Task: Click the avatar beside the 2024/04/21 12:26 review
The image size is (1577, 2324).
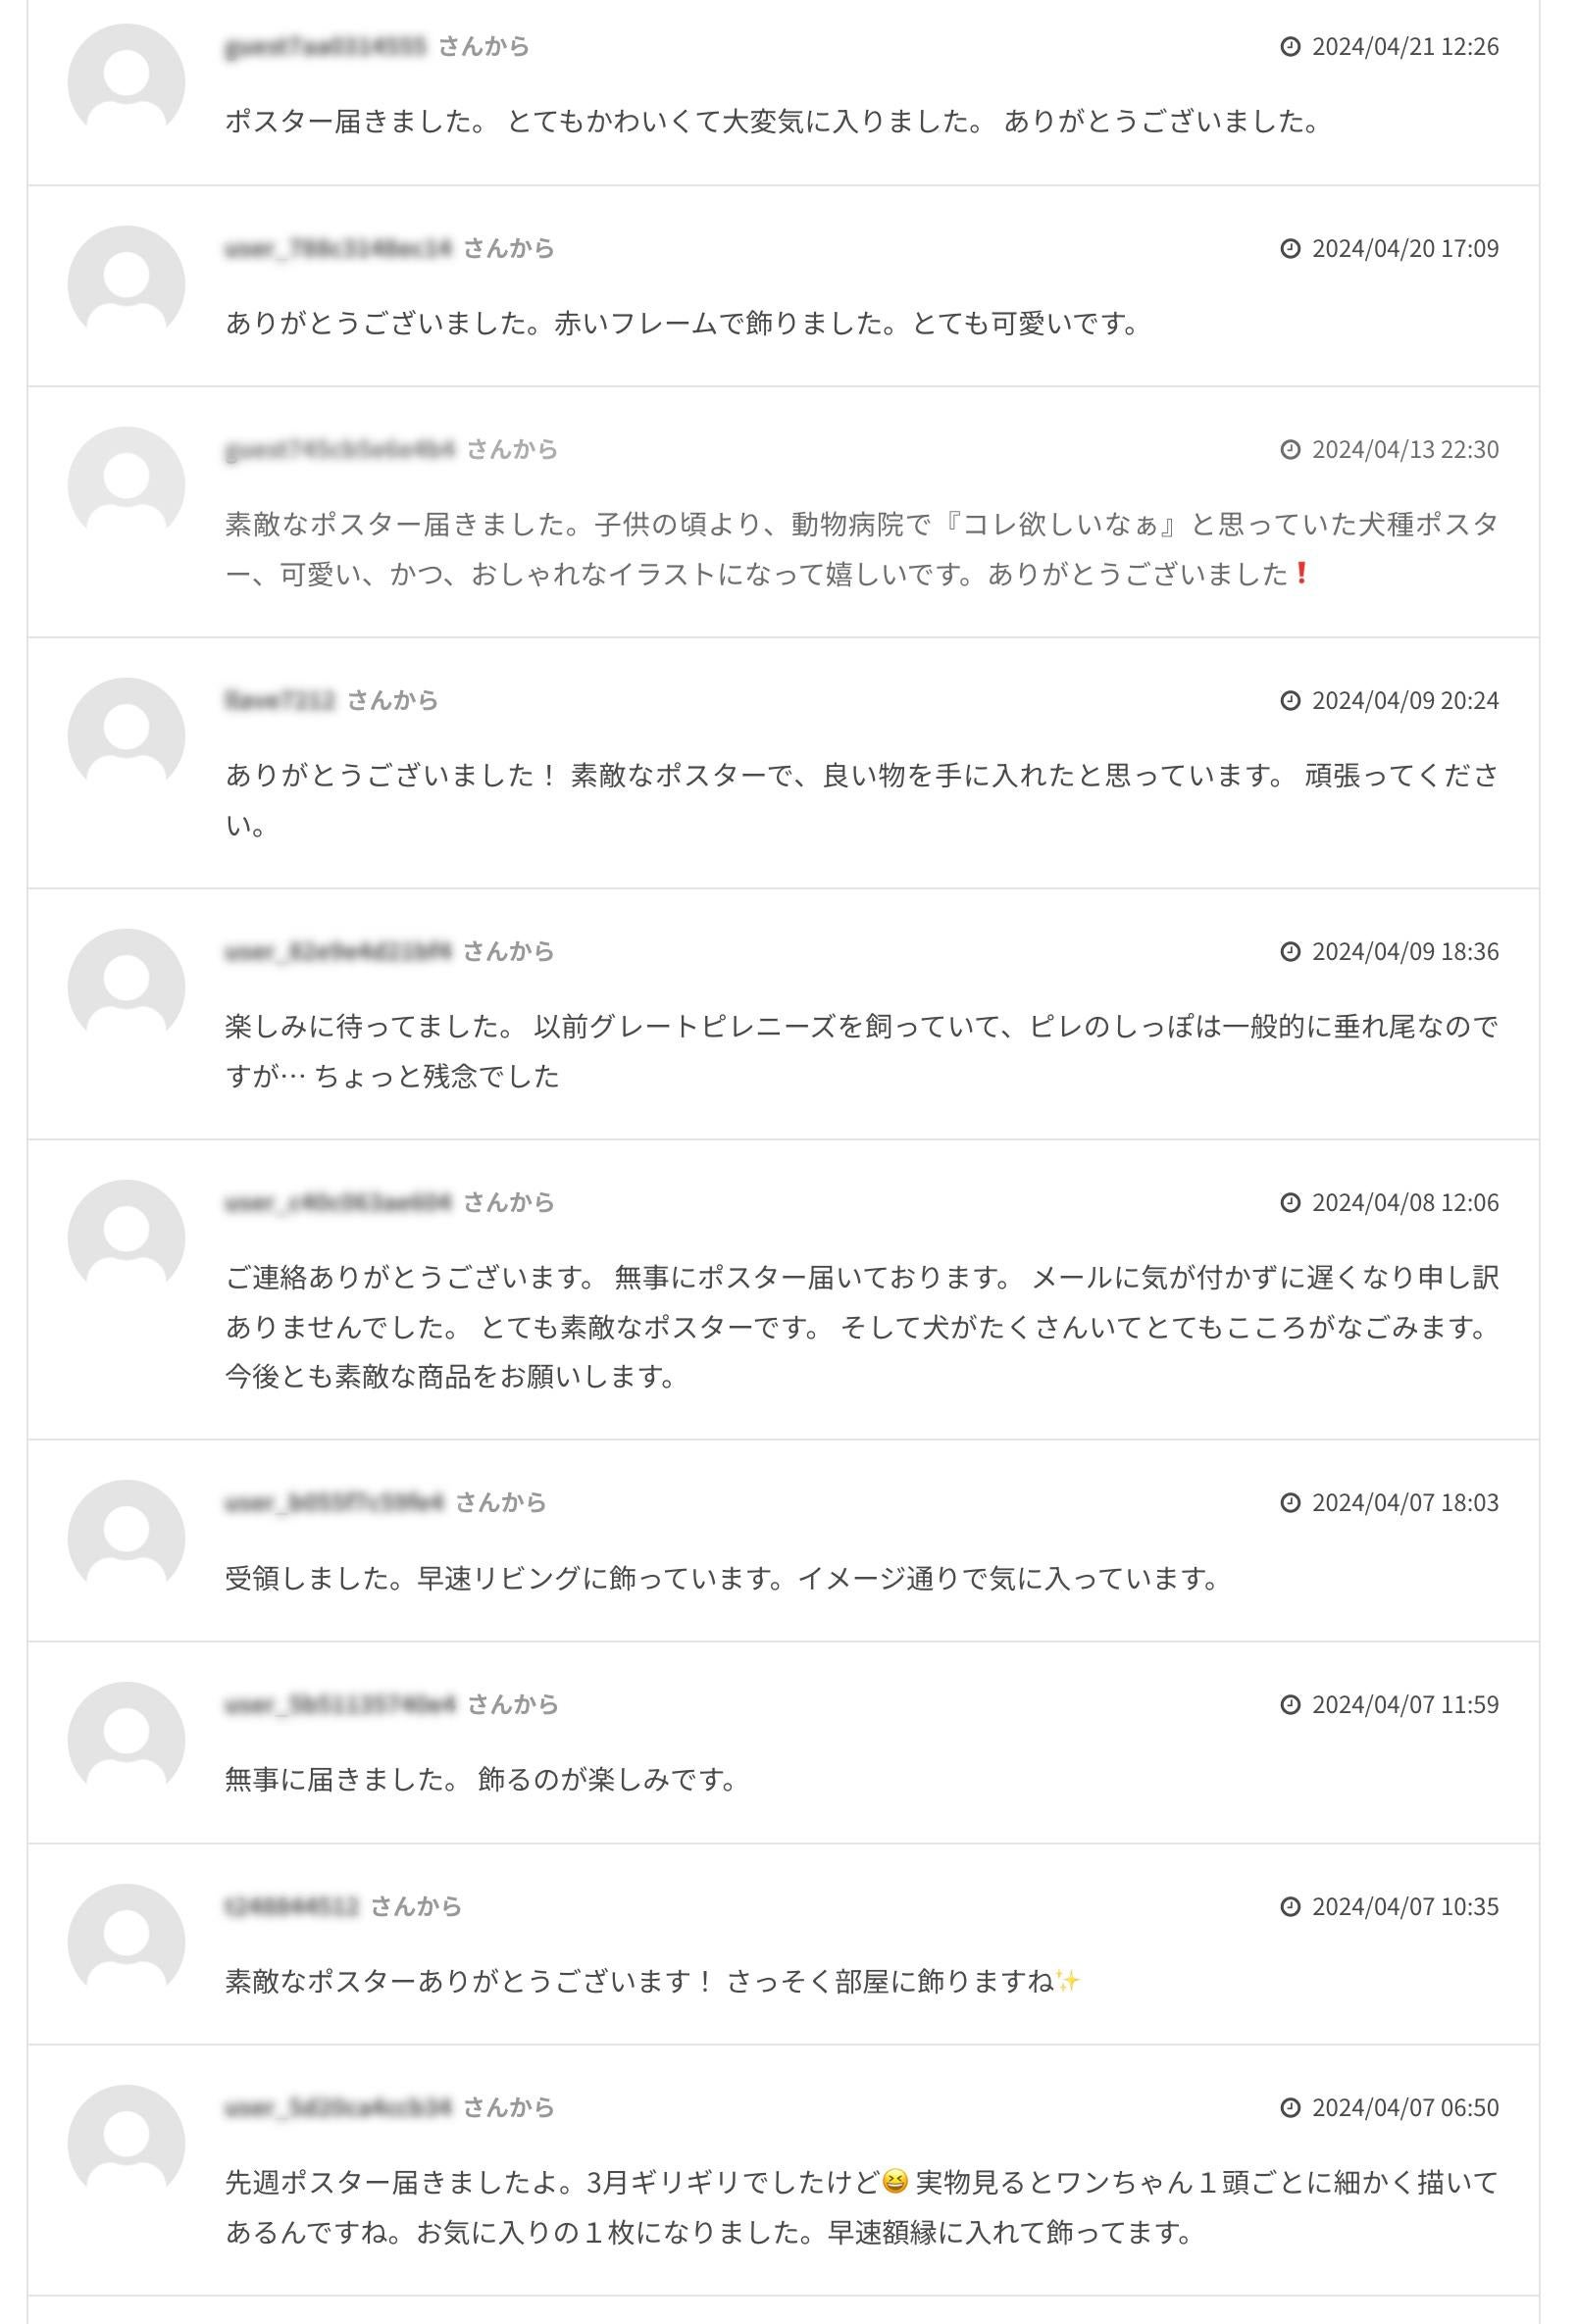Action: [x=126, y=82]
